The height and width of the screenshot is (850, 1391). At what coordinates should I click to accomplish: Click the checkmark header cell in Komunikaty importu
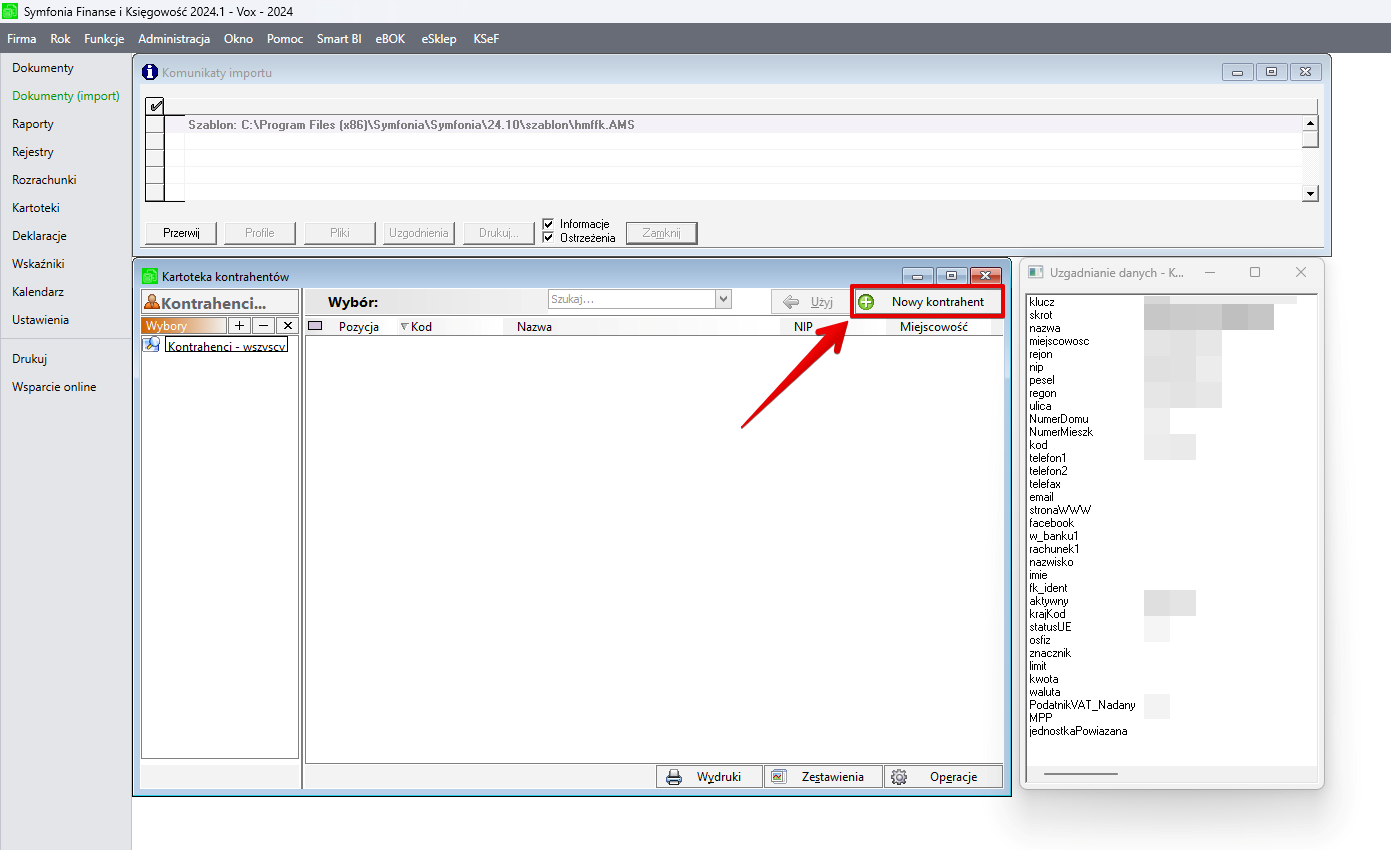pos(155,106)
